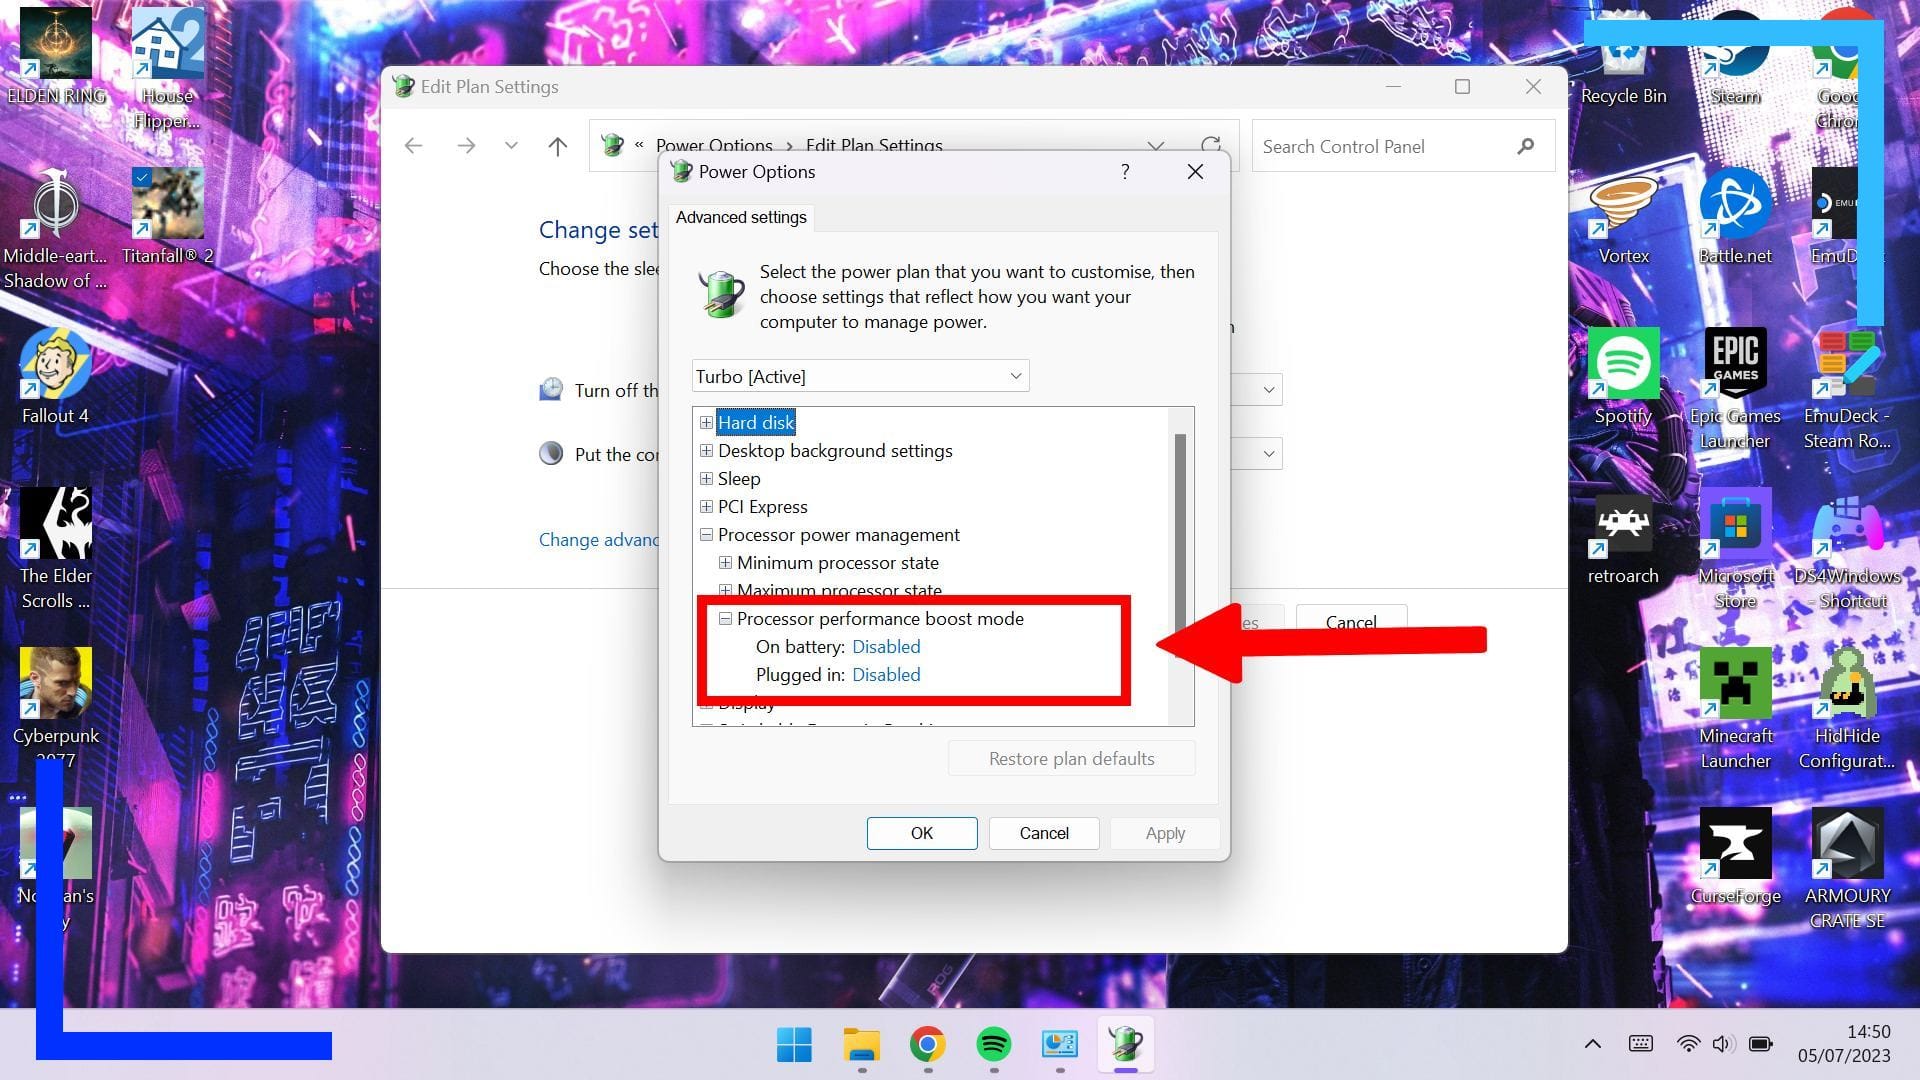Click Restore plan defaults button
The height and width of the screenshot is (1080, 1920).
tap(1071, 759)
